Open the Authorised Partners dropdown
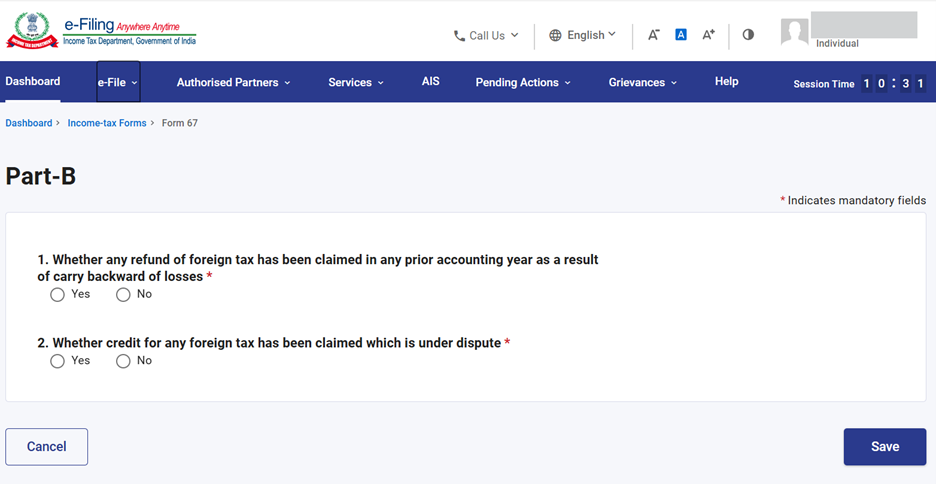Image resolution: width=936 pixels, height=484 pixels. (x=233, y=83)
